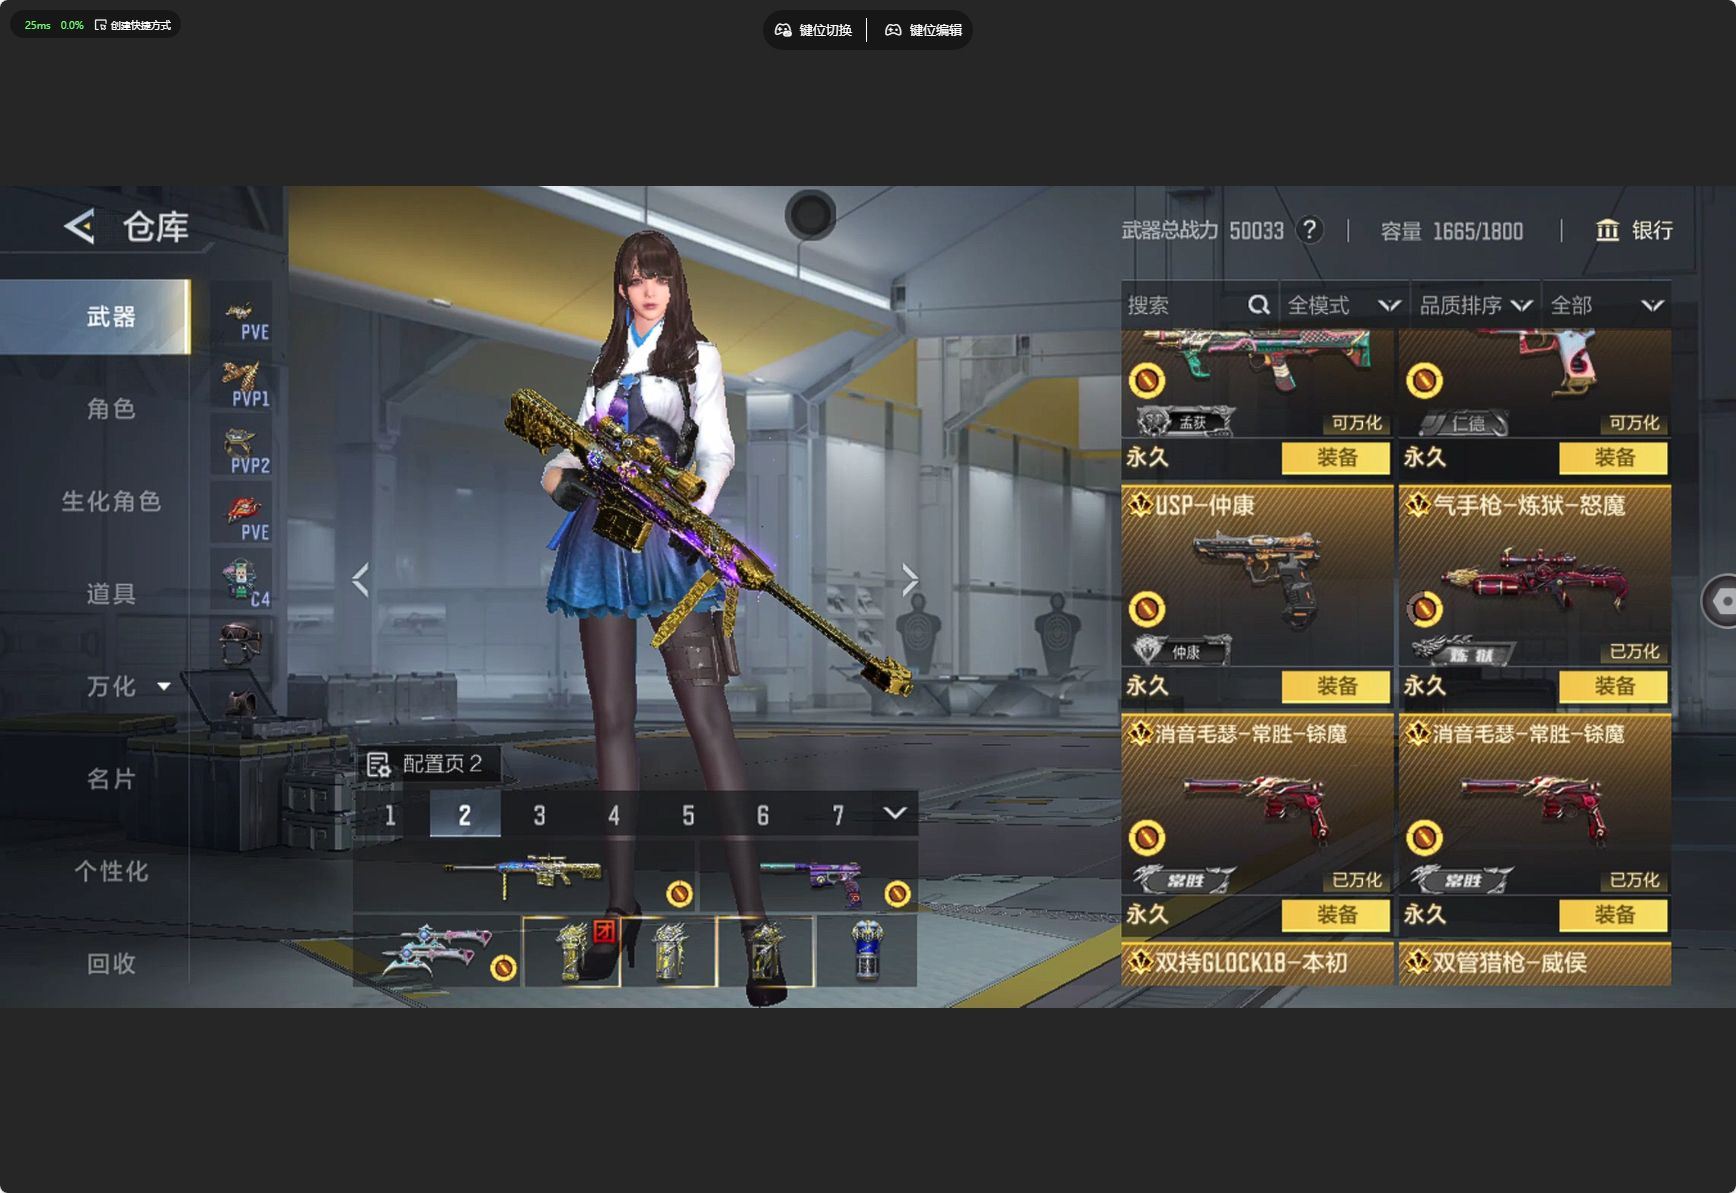Equip the 气手枪-炼狱-怒魔 weapon
The image size is (1736, 1193).
(x=1613, y=686)
